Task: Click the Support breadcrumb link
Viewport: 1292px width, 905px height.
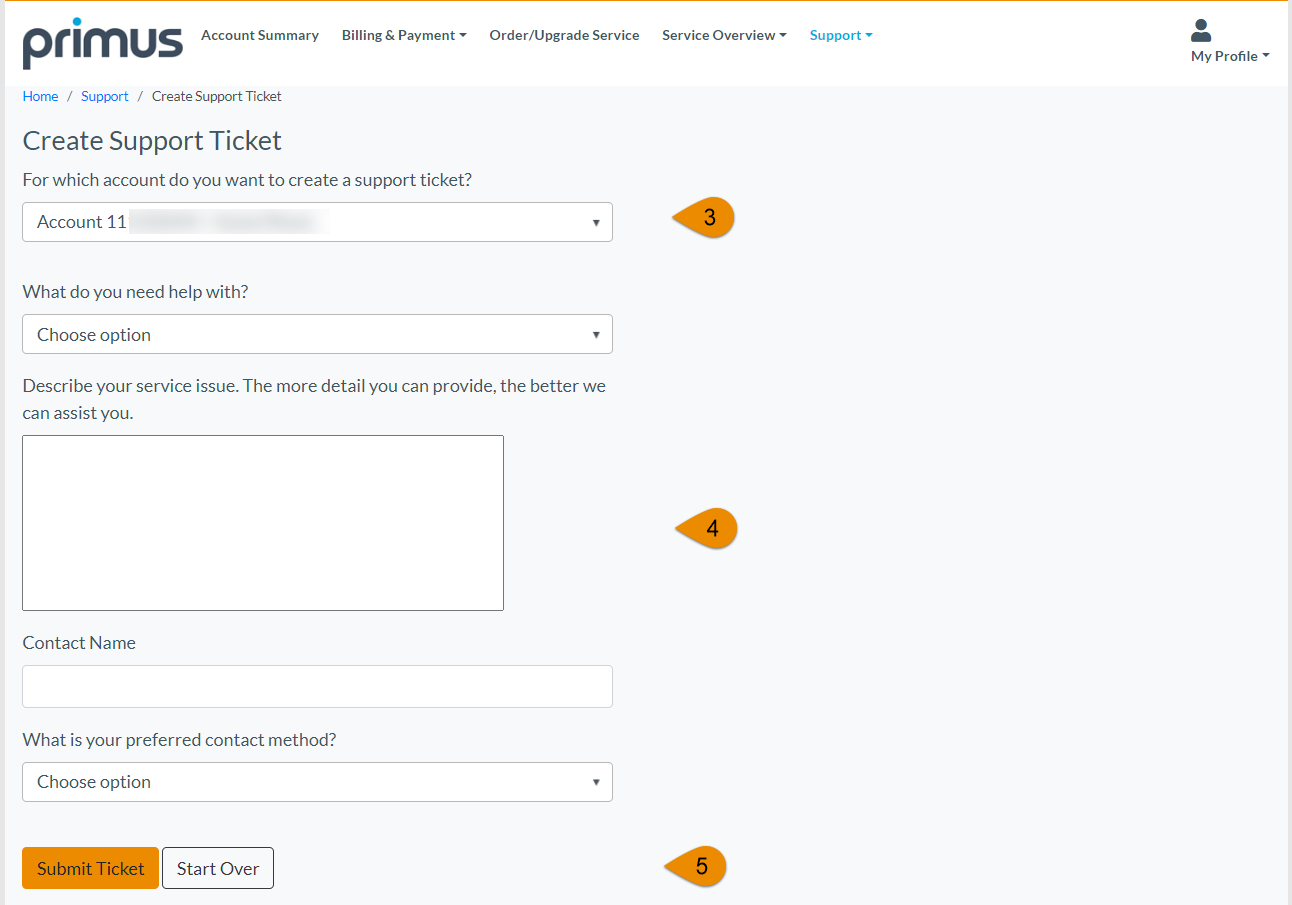Action: [105, 96]
